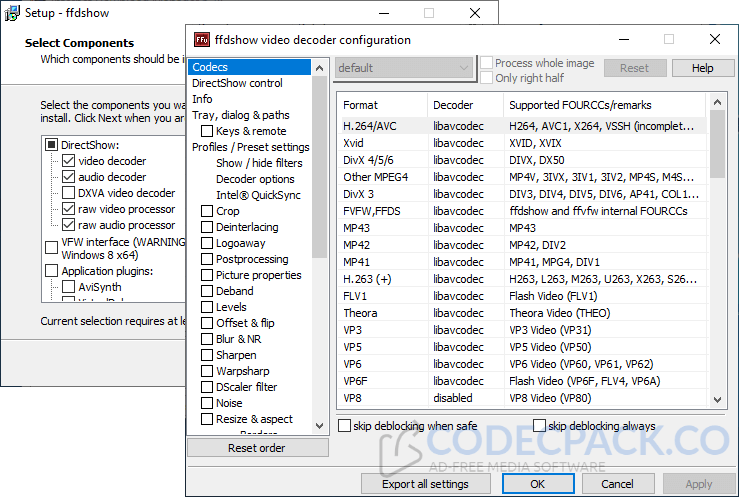The width and height of the screenshot is (739, 497).
Task: Click the scroll-down arrow of the settings list
Action: [x=320, y=426]
